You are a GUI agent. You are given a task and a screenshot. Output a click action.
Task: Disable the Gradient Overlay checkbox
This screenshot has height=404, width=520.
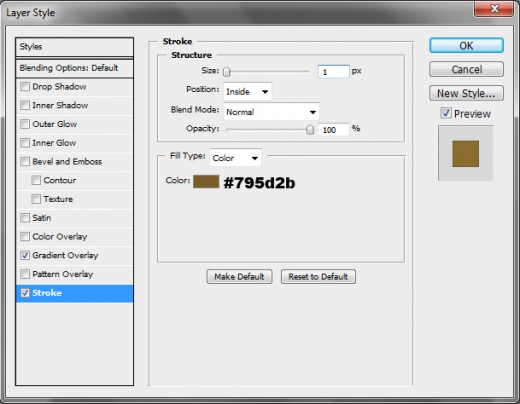25,255
